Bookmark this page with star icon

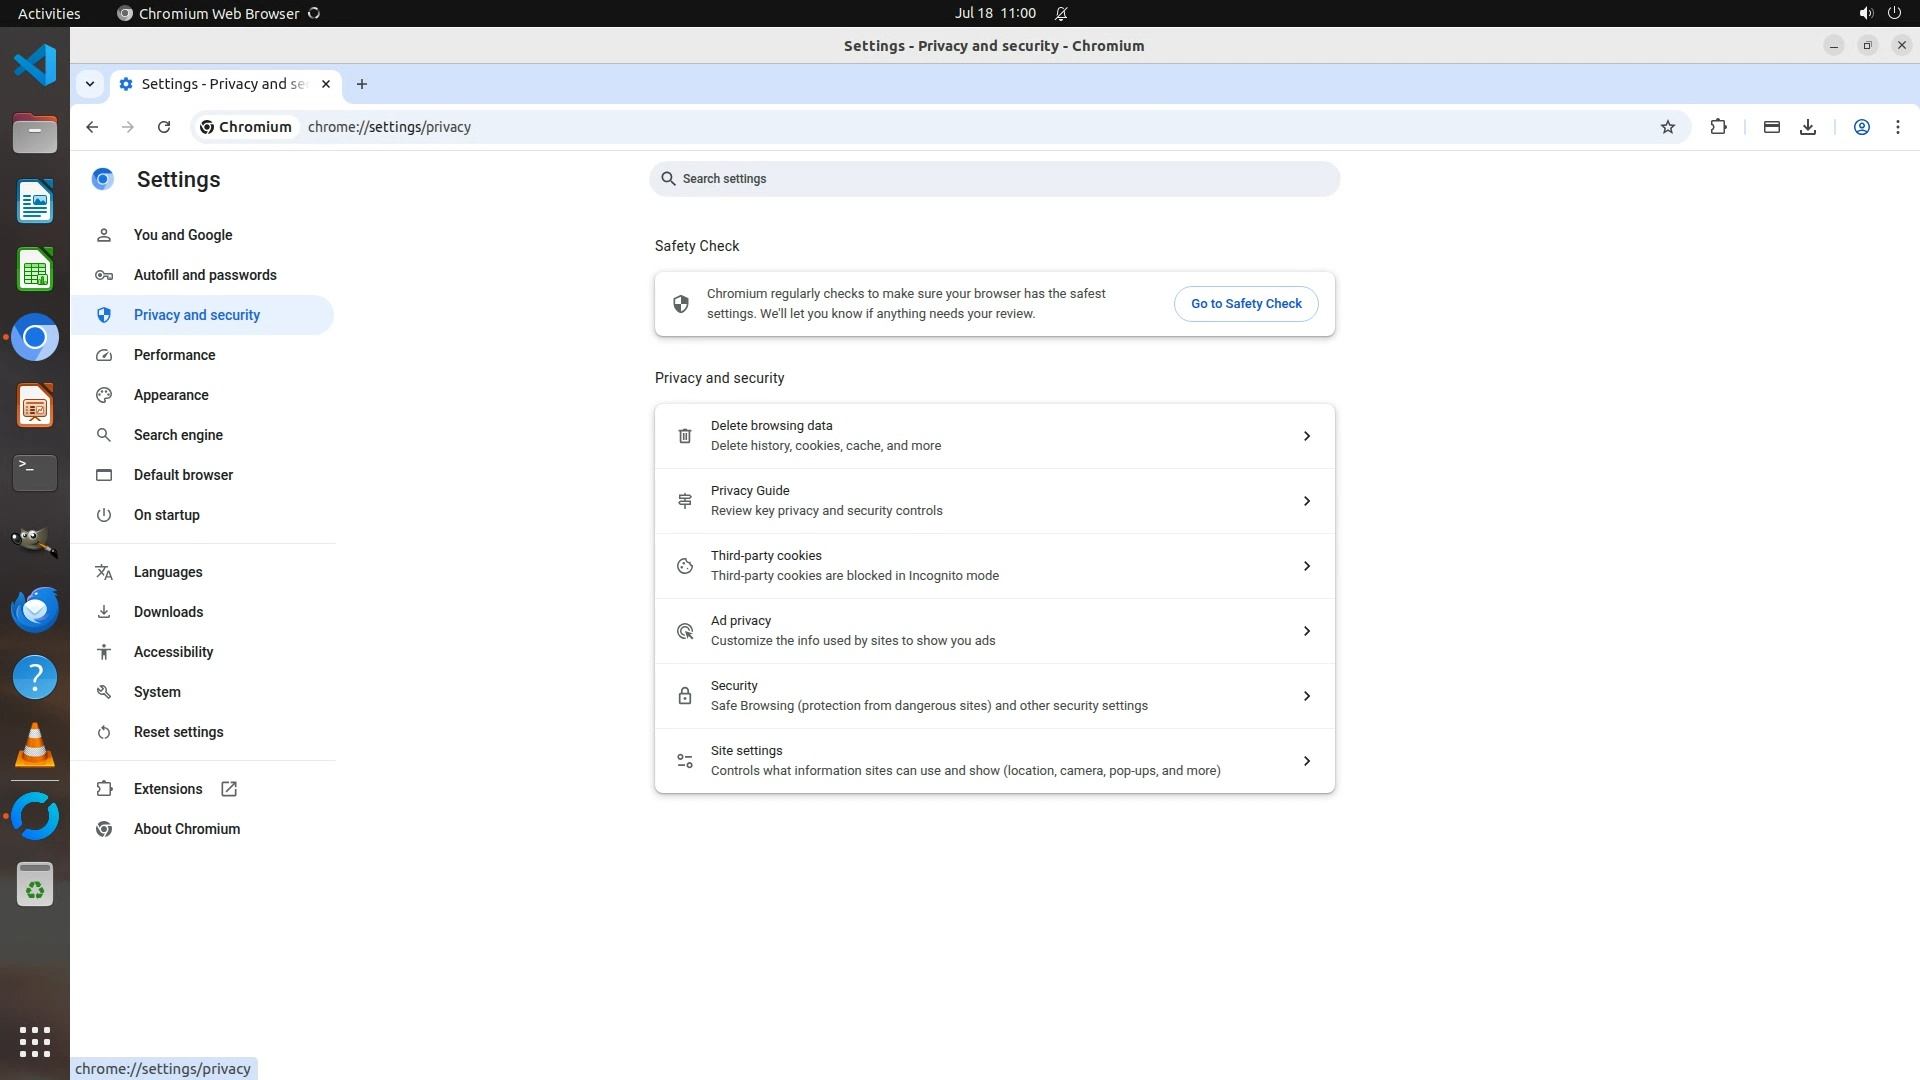point(1667,127)
